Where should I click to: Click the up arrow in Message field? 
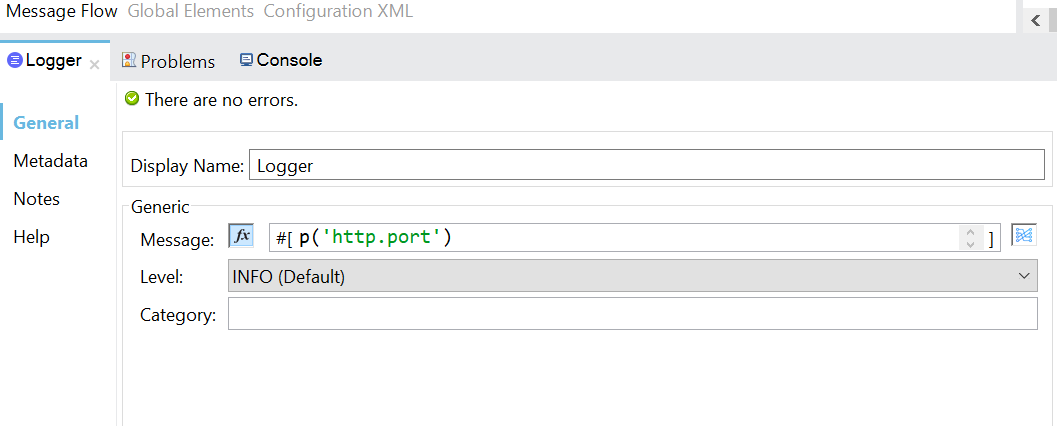coord(969,232)
